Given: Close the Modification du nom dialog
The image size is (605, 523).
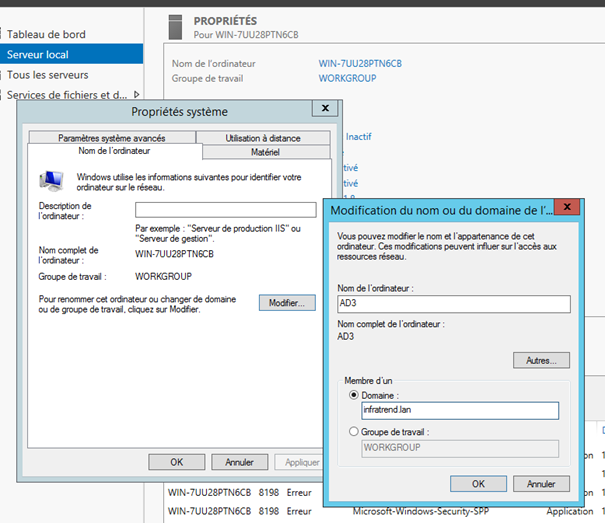Looking at the screenshot, I should pyautogui.click(x=567, y=209).
